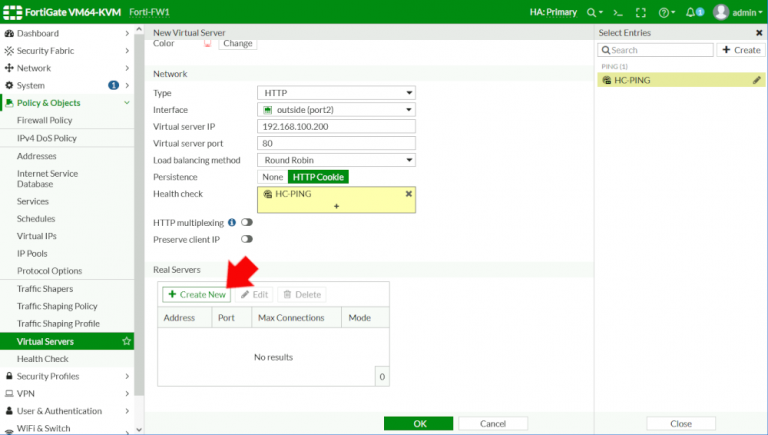Toggle Preserve client IP switch
This screenshot has height=435, width=768.
tap(246, 239)
